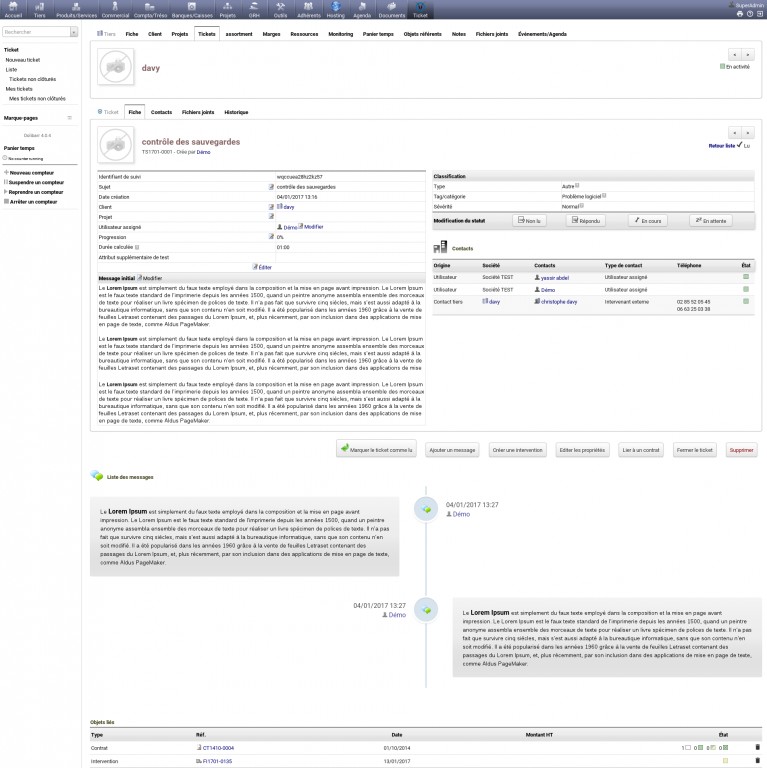Click Retour liste link

pyautogui.click(x=721, y=145)
